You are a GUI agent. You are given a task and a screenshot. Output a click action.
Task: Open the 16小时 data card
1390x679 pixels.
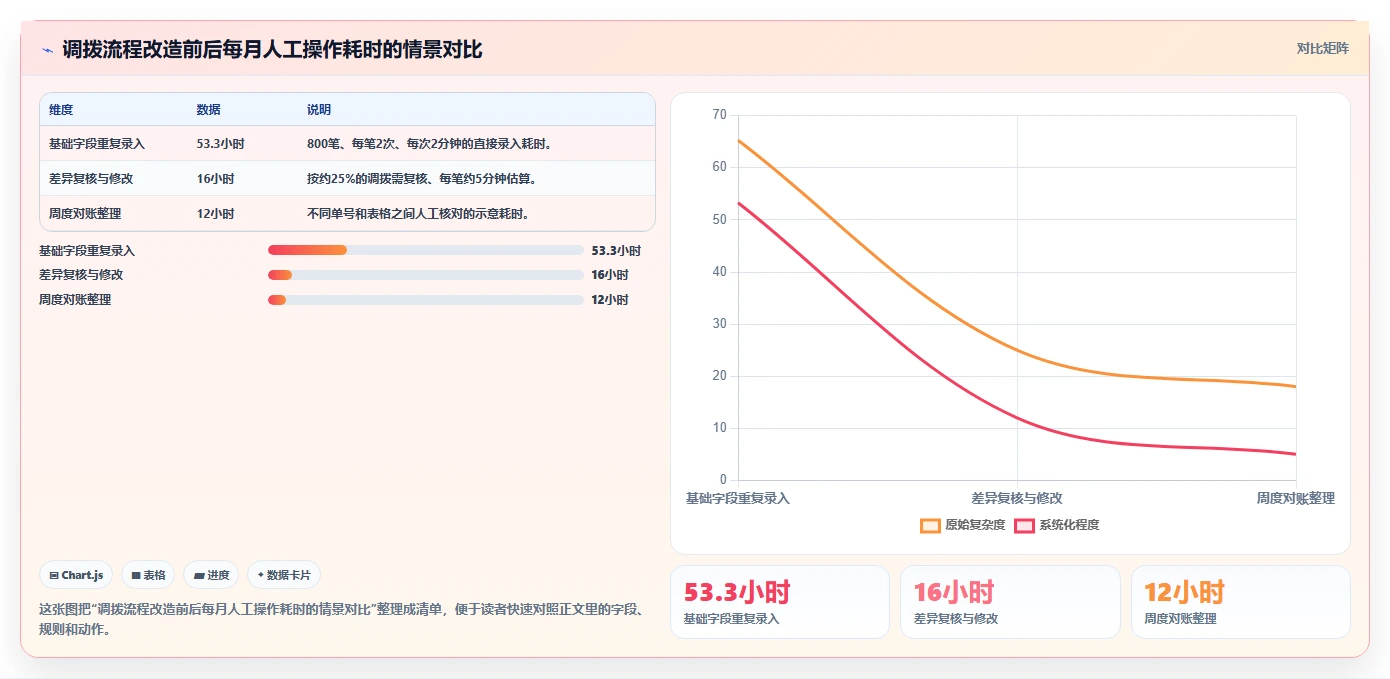click(x=1010, y=602)
